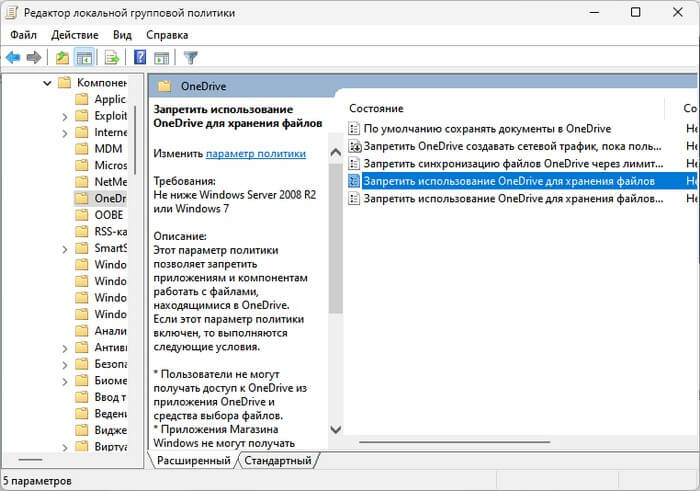Expand the Виртуа tree node
The height and width of the screenshot is (491, 700).
click(x=65, y=447)
